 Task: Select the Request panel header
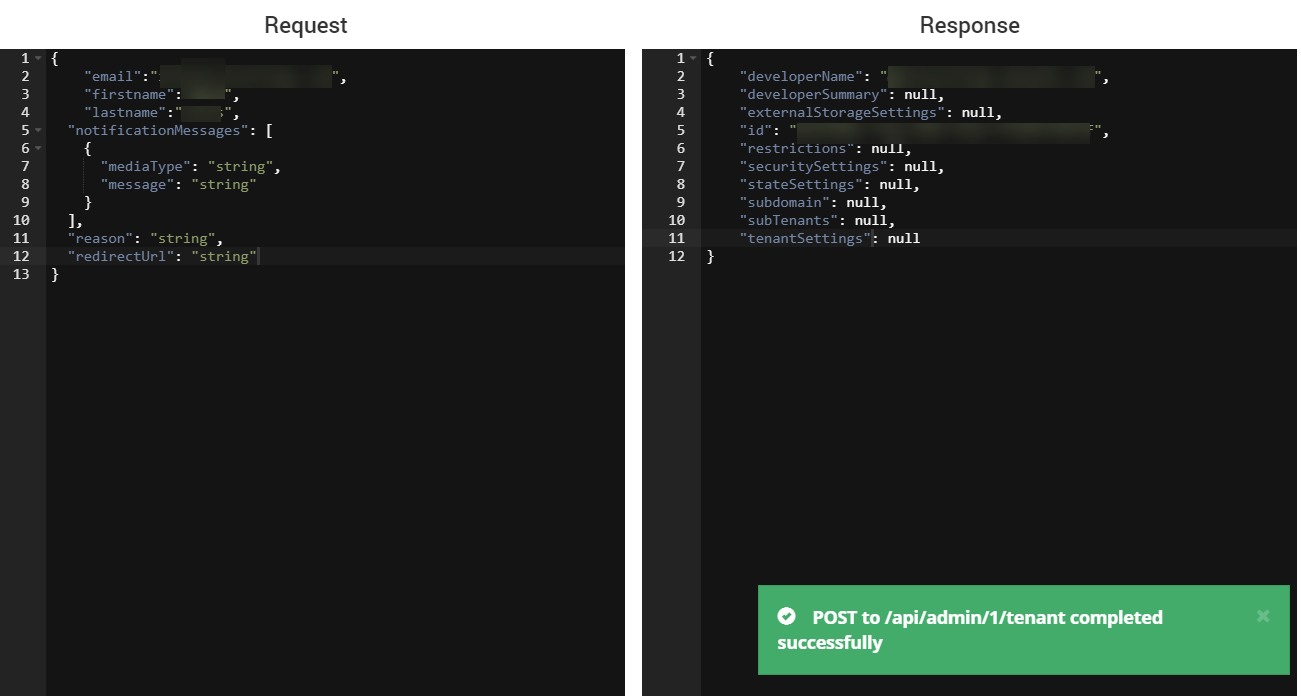point(305,25)
